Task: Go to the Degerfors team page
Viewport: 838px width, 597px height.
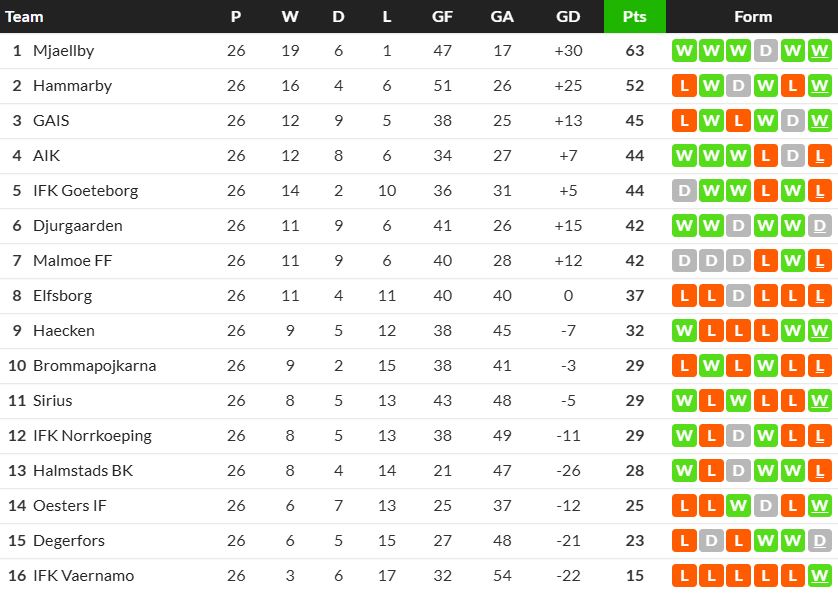Action: click(68, 541)
